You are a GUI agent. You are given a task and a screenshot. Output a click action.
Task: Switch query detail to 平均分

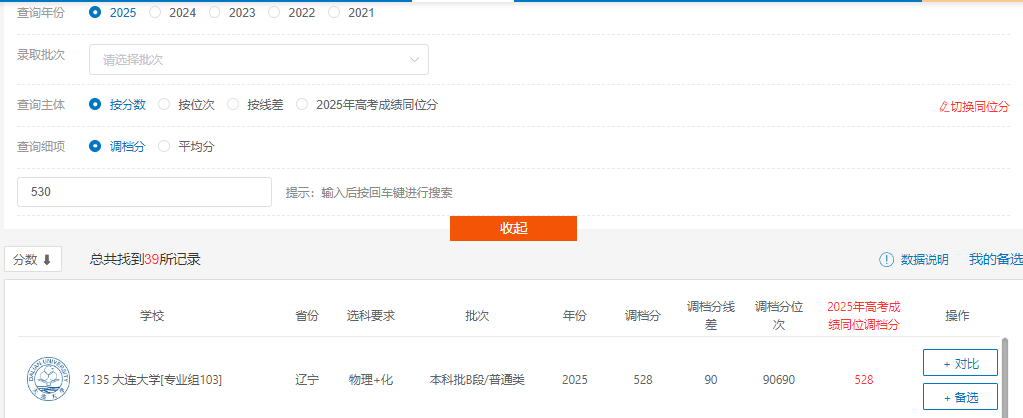click(x=165, y=146)
